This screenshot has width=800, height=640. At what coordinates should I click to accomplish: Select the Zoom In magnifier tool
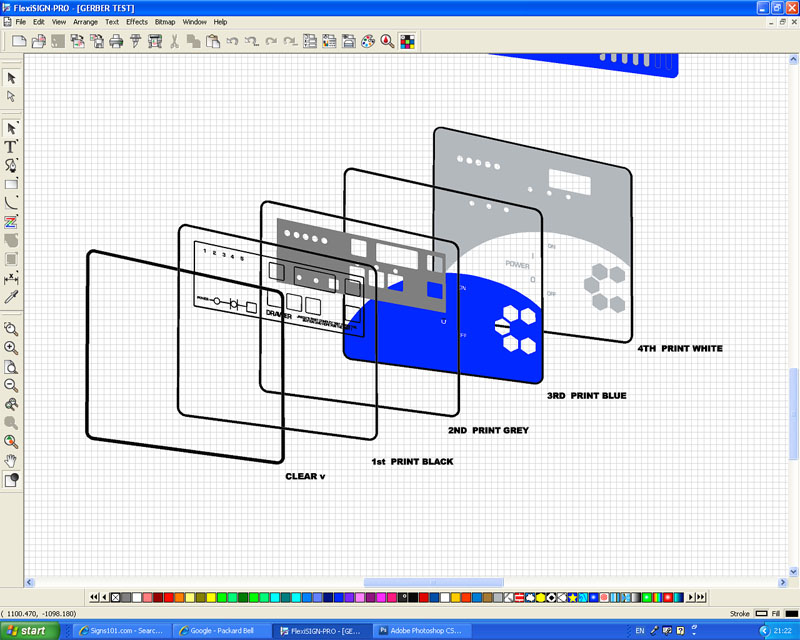tap(11, 348)
